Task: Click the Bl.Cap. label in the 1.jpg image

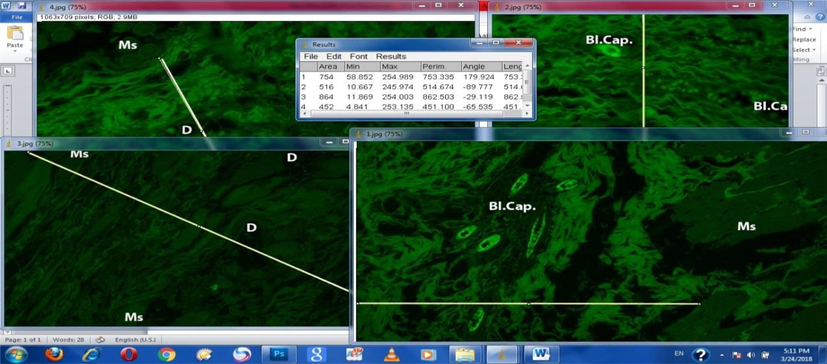Action: tap(512, 207)
